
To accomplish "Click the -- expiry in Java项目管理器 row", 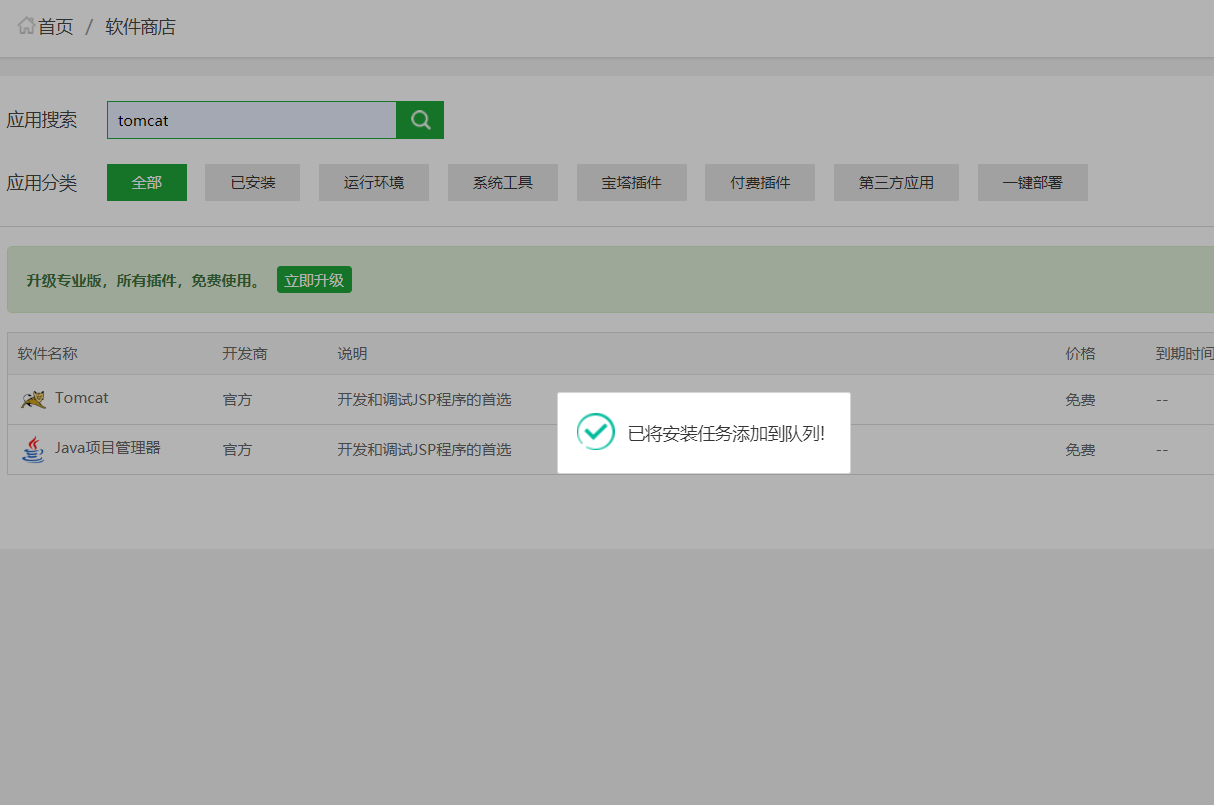I will point(1162,450).
